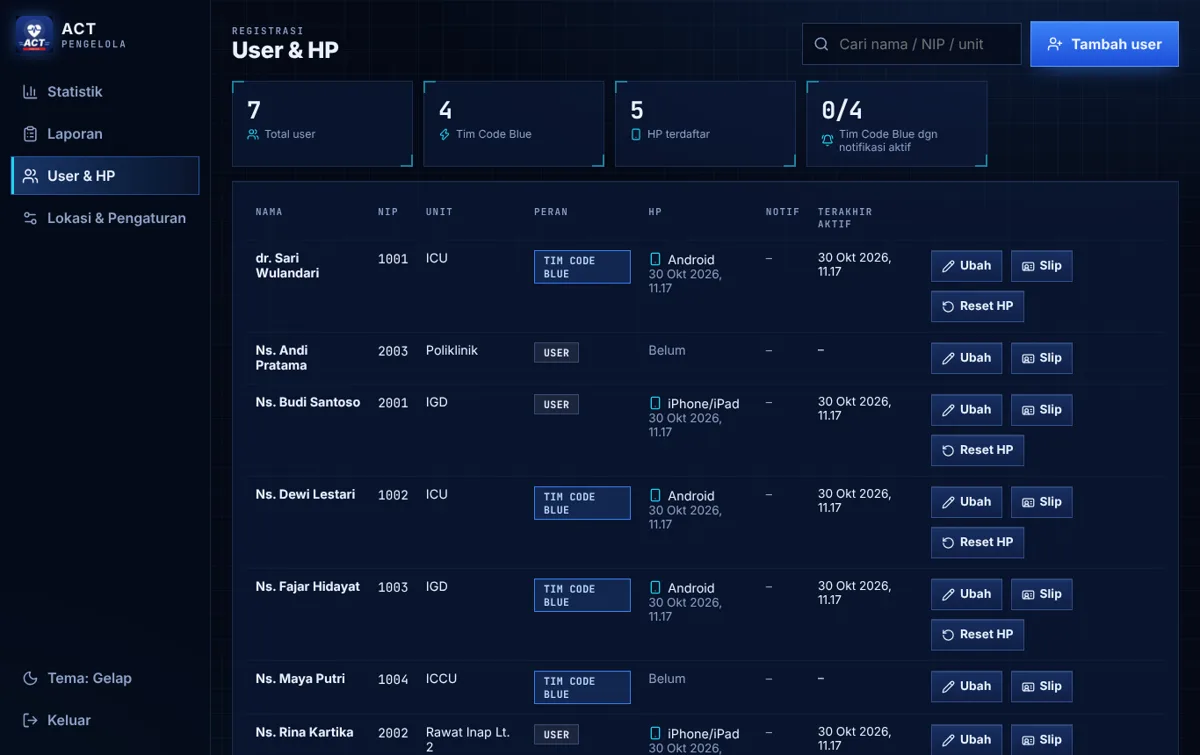Click the Lokasi & Pengaturan sliders icon
Screen dimensions: 1200x755
30,218
